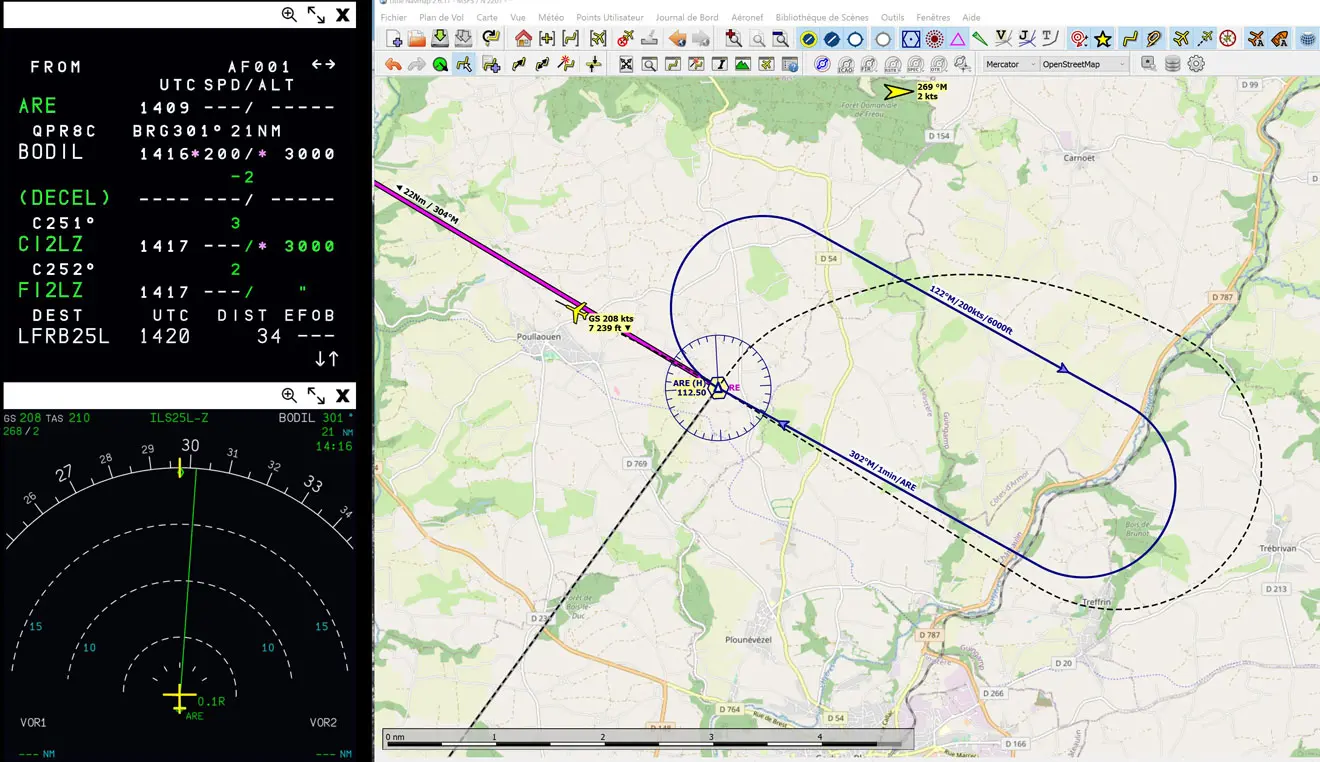Toggle display of FIR airspaces
This screenshot has width=1320, height=762.
pos(868,63)
